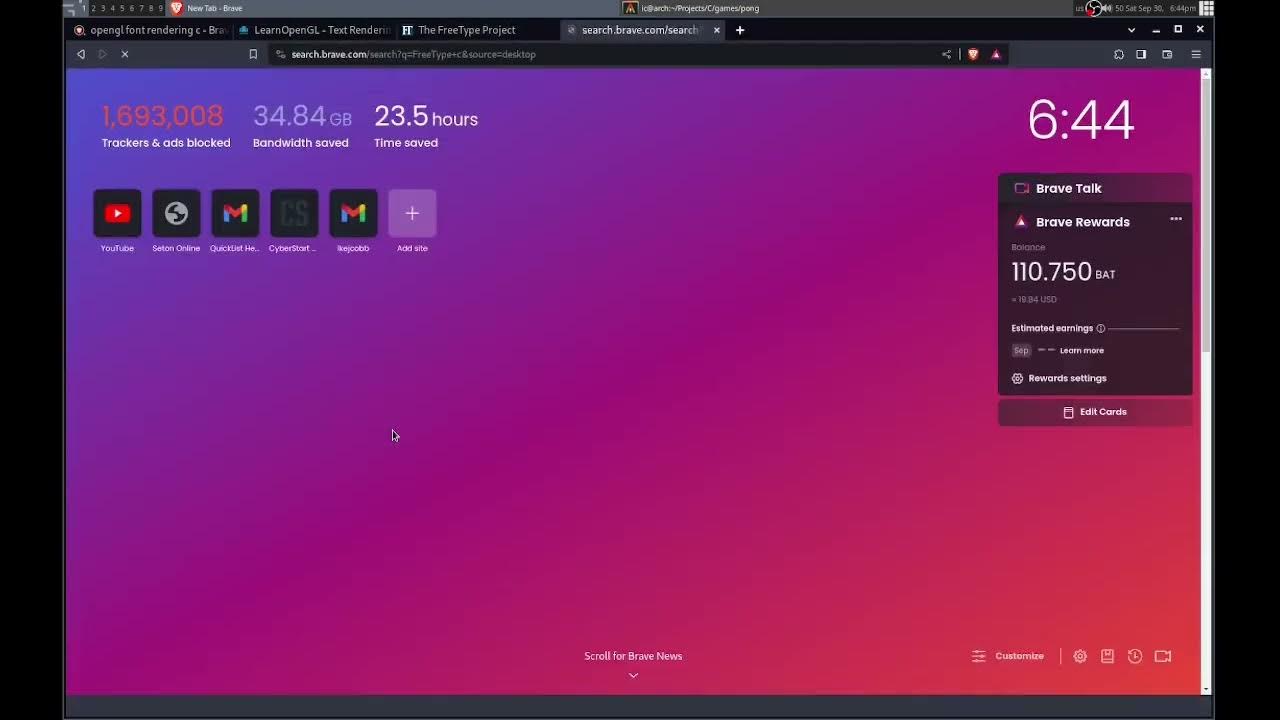Click the date and time in system tray
The width and height of the screenshot is (1280, 720).
(1155, 8)
